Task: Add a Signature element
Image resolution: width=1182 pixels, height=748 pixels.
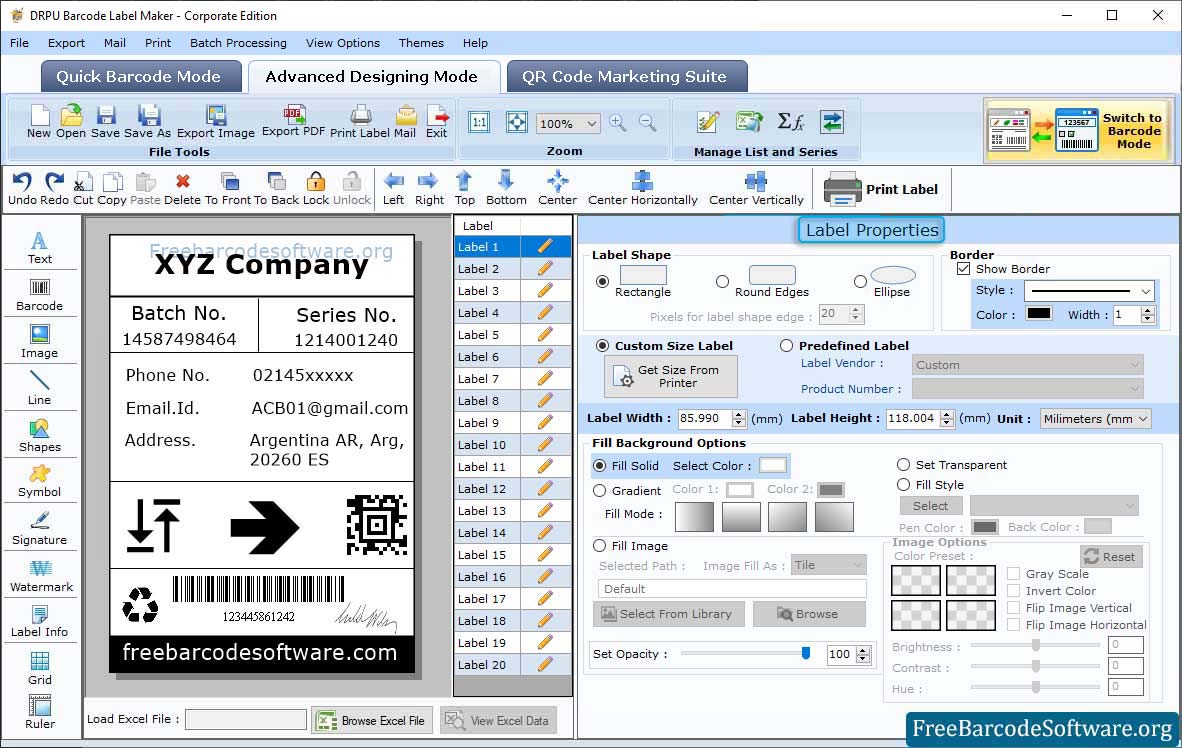Action: (39, 529)
